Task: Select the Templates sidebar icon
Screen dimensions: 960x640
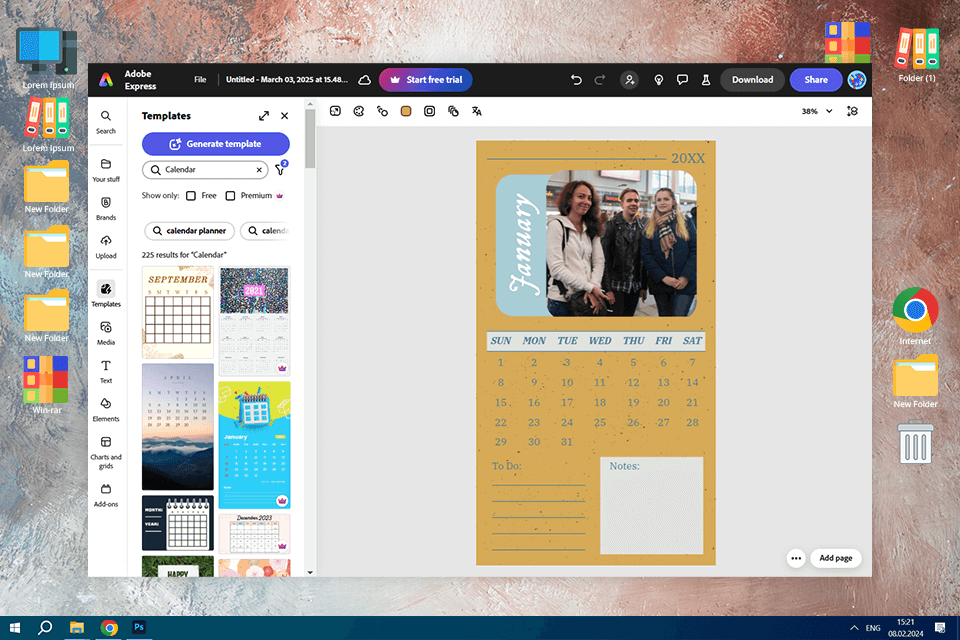Action: [x=106, y=295]
